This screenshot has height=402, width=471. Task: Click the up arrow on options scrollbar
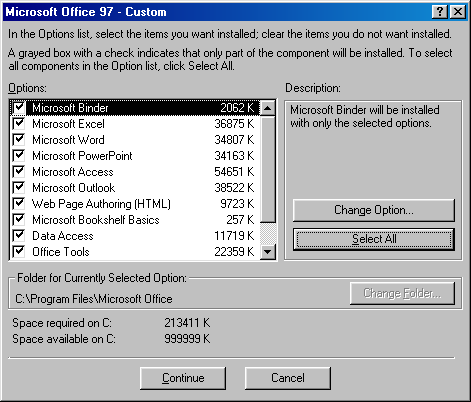268,108
